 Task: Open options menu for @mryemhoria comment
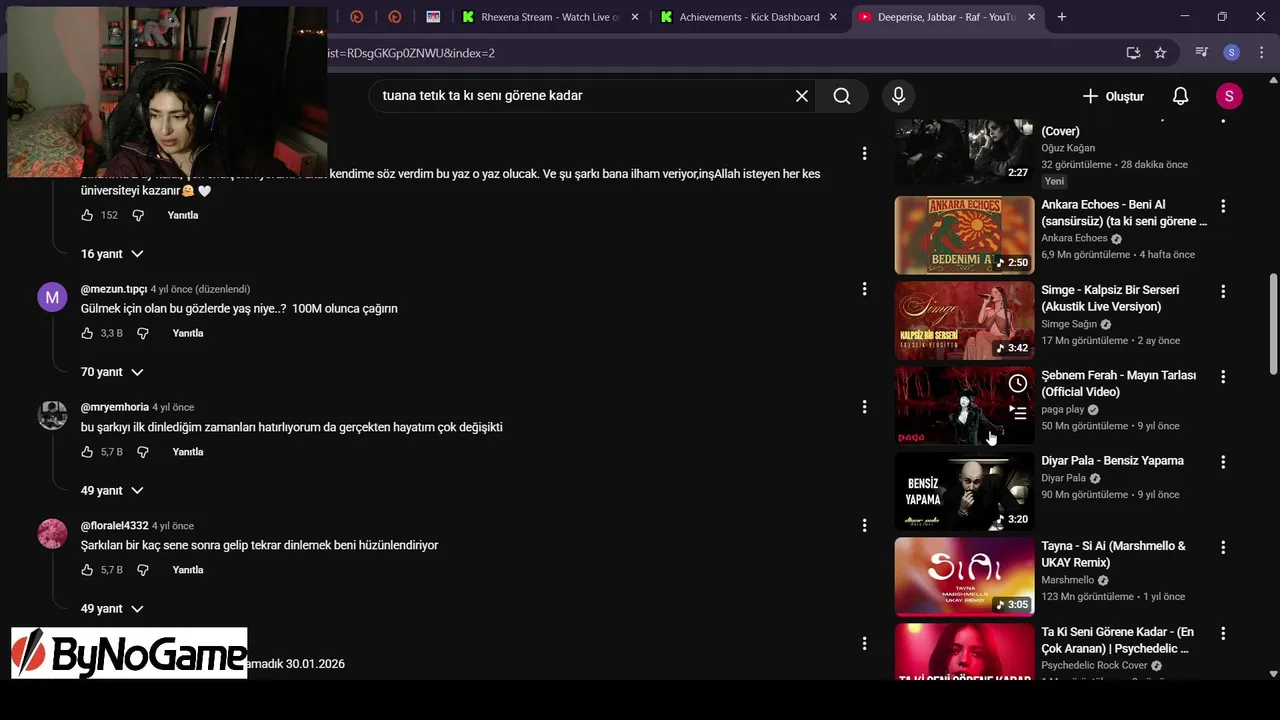click(x=864, y=407)
